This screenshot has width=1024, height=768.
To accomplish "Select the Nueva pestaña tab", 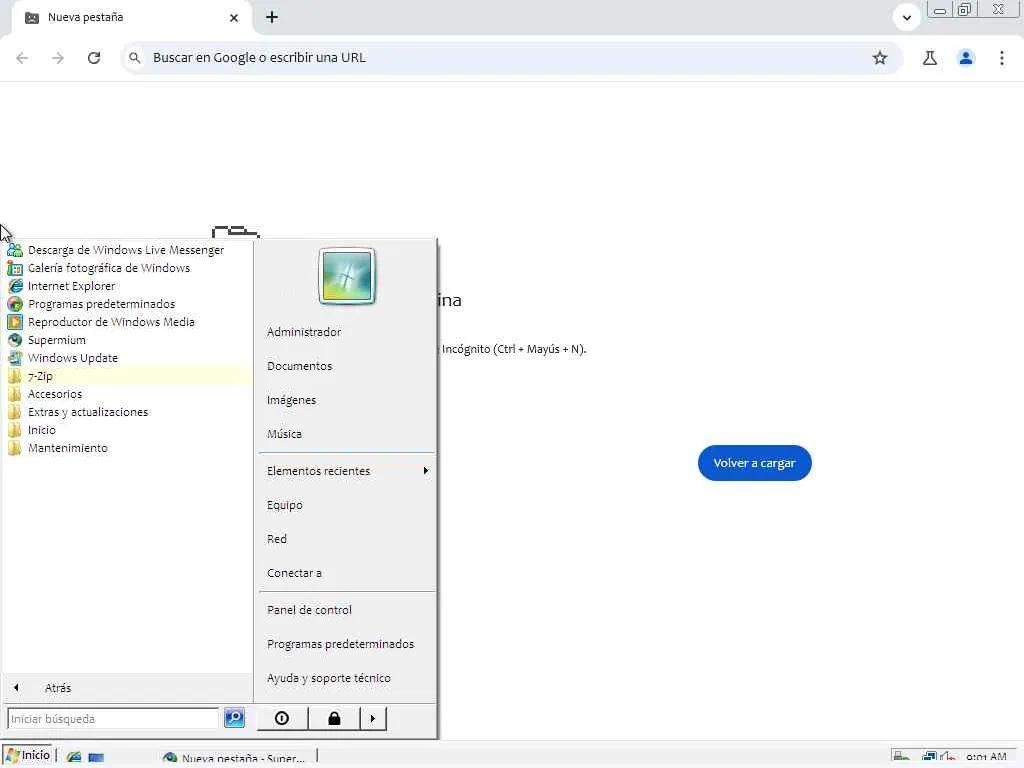I will (131, 18).
